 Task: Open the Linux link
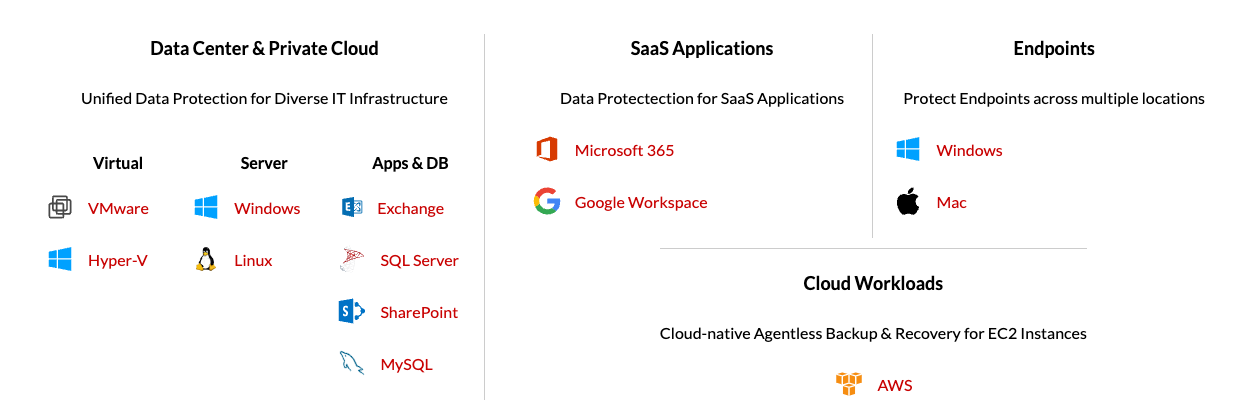pyautogui.click(x=253, y=260)
